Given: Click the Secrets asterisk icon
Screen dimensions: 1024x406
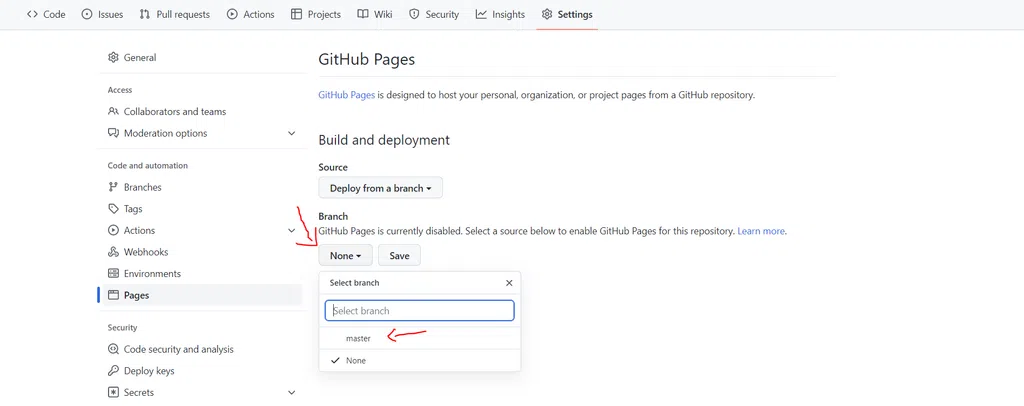Looking at the screenshot, I should pos(113,392).
